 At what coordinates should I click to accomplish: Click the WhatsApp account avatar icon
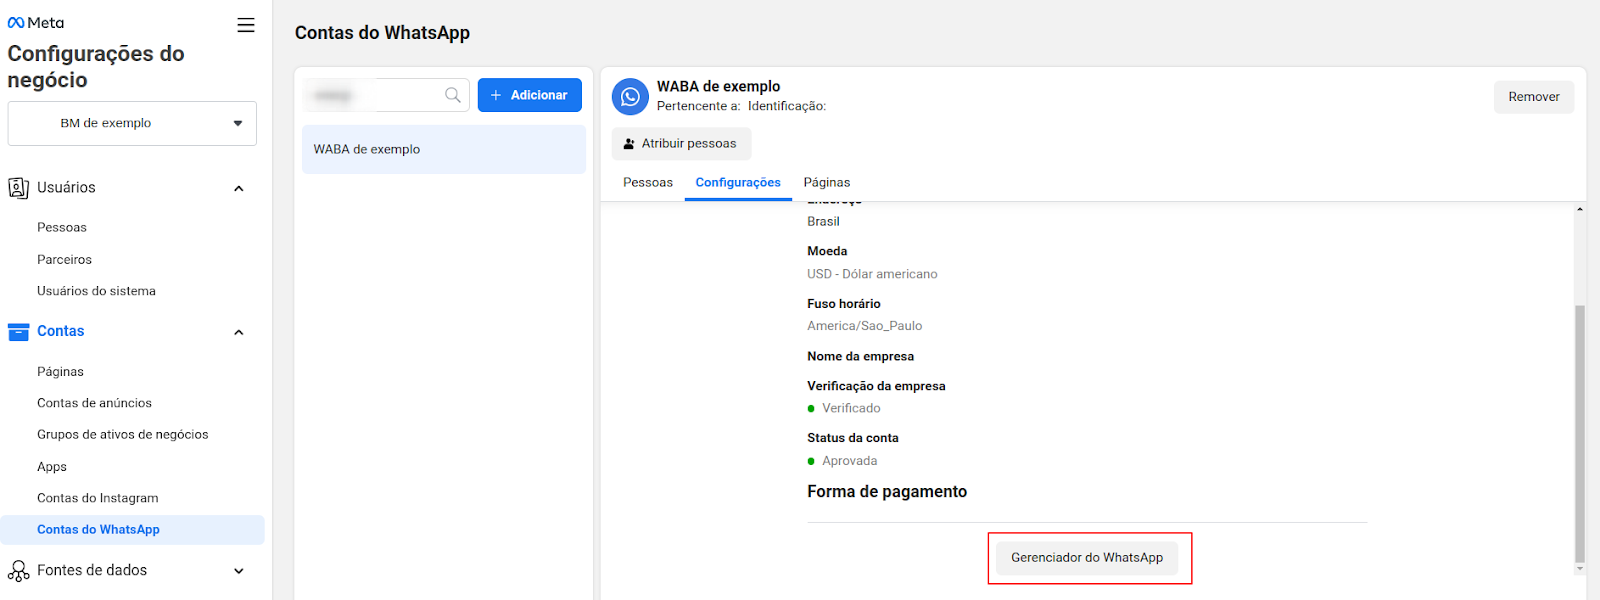tap(630, 97)
